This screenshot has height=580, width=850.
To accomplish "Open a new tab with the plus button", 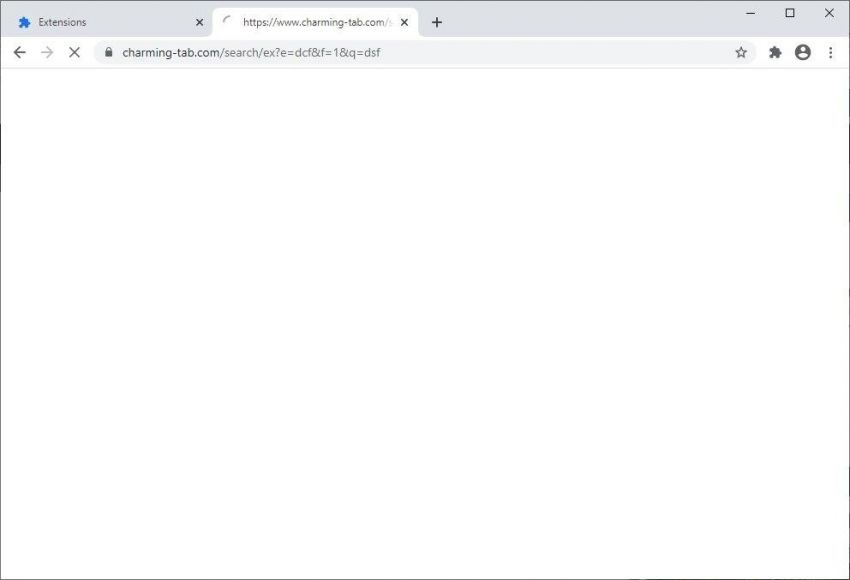I will (x=437, y=21).
